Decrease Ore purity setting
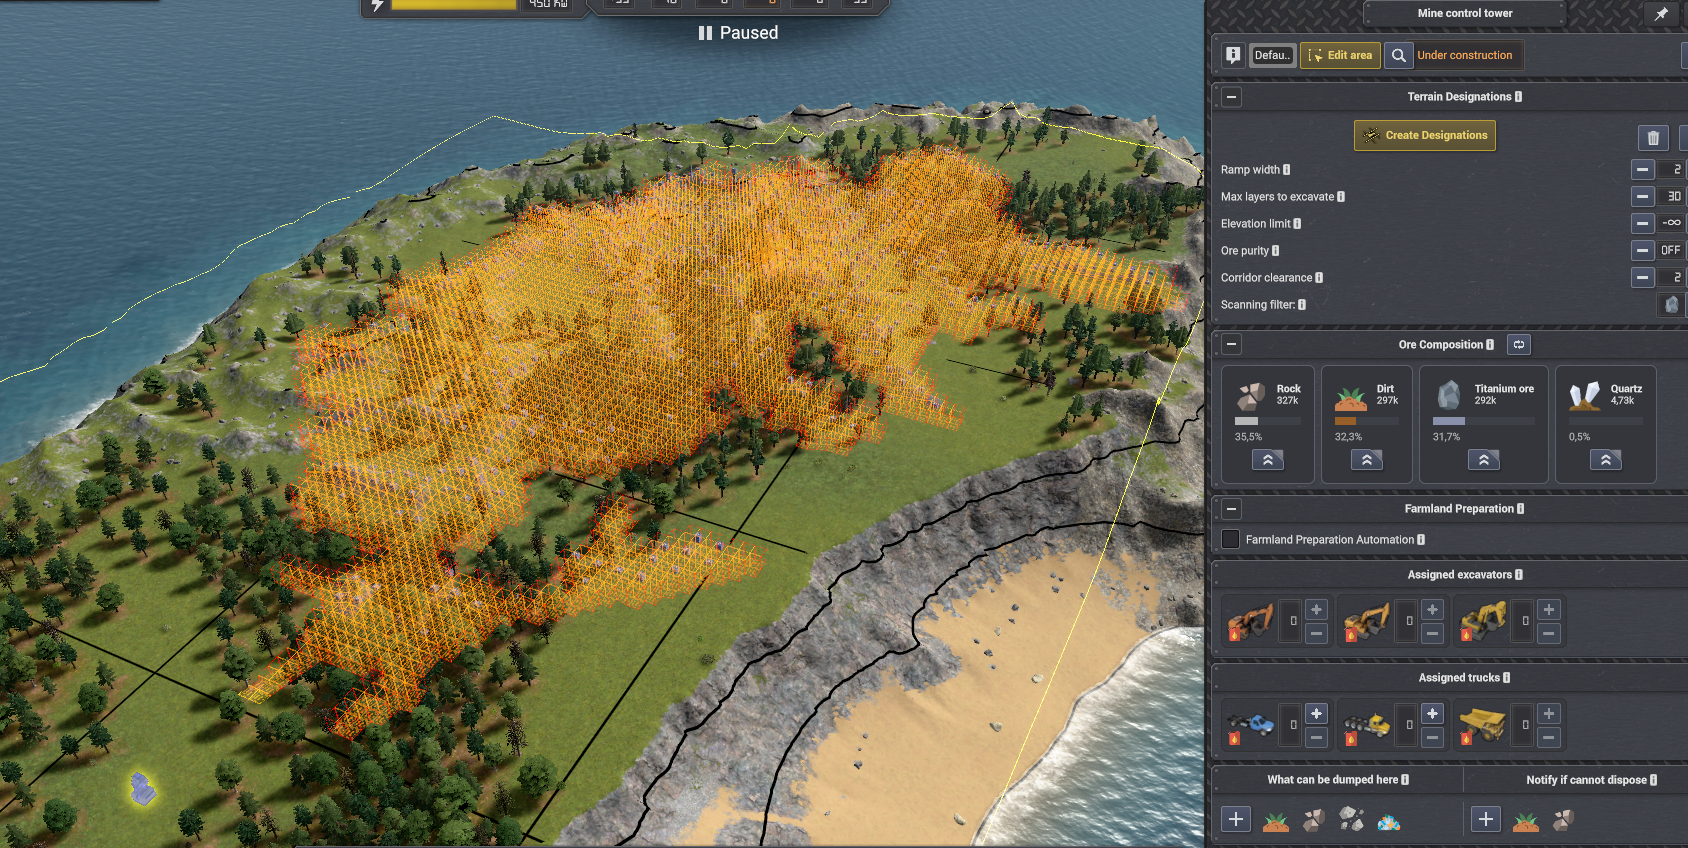This screenshot has width=1688, height=848. pos(1642,251)
